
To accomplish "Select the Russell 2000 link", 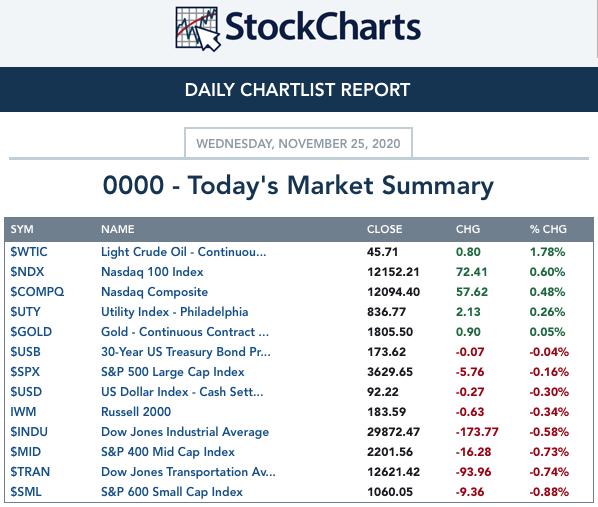I will (136, 412).
